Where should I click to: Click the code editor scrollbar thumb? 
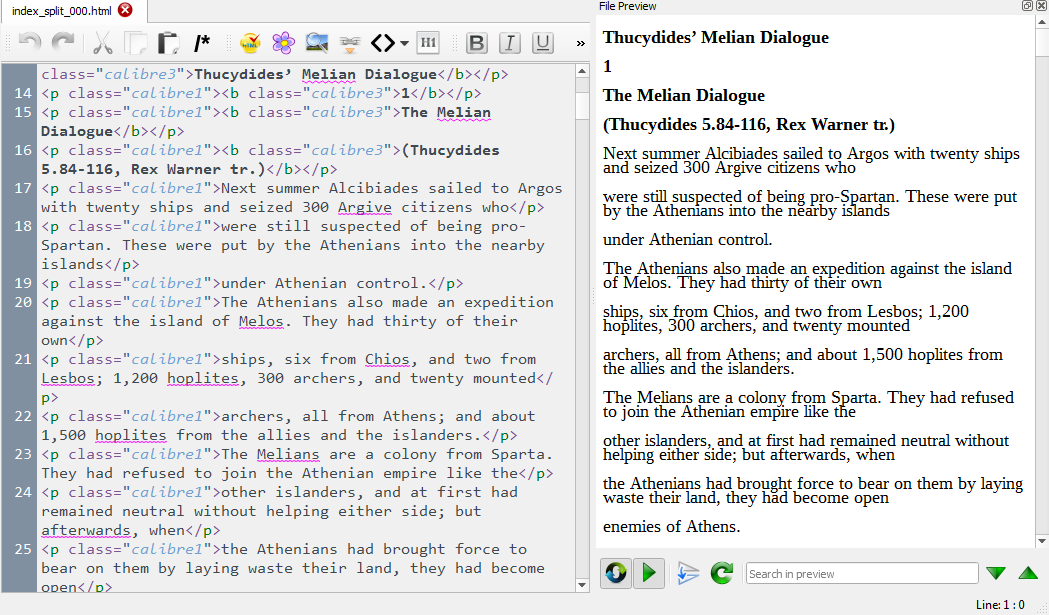click(x=582, y=104)
